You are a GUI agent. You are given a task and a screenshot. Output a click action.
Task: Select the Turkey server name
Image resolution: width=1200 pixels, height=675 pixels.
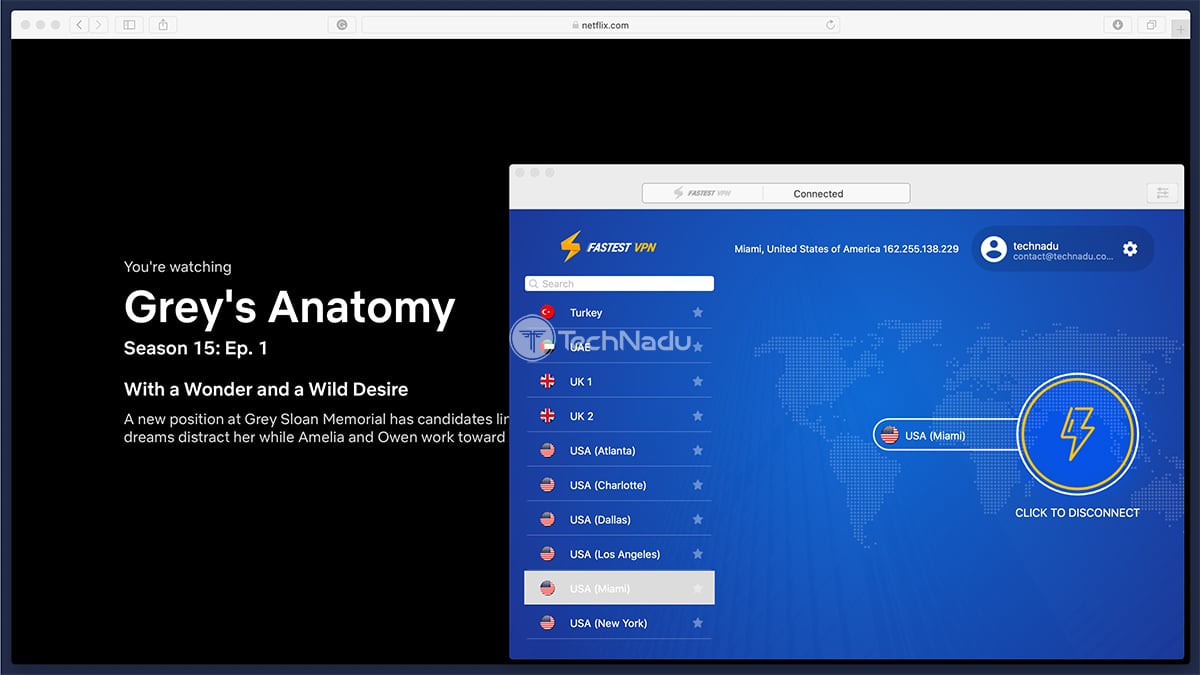coord(586,313)
